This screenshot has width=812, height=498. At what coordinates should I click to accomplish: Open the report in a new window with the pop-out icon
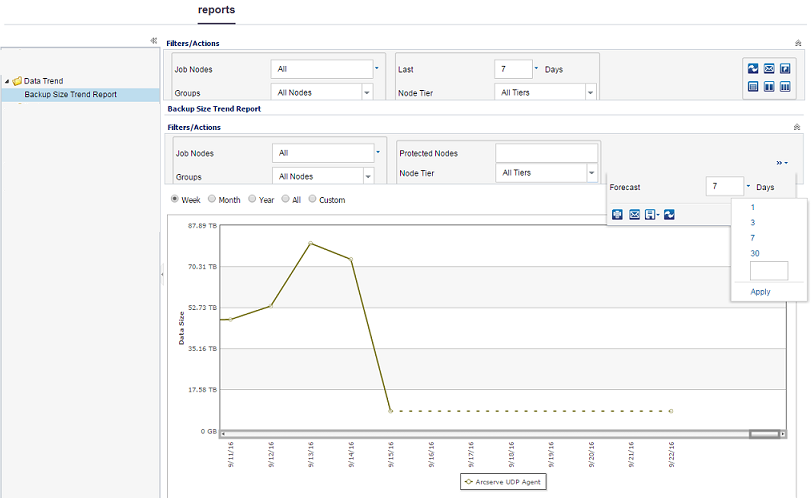(x=785, y=68)
